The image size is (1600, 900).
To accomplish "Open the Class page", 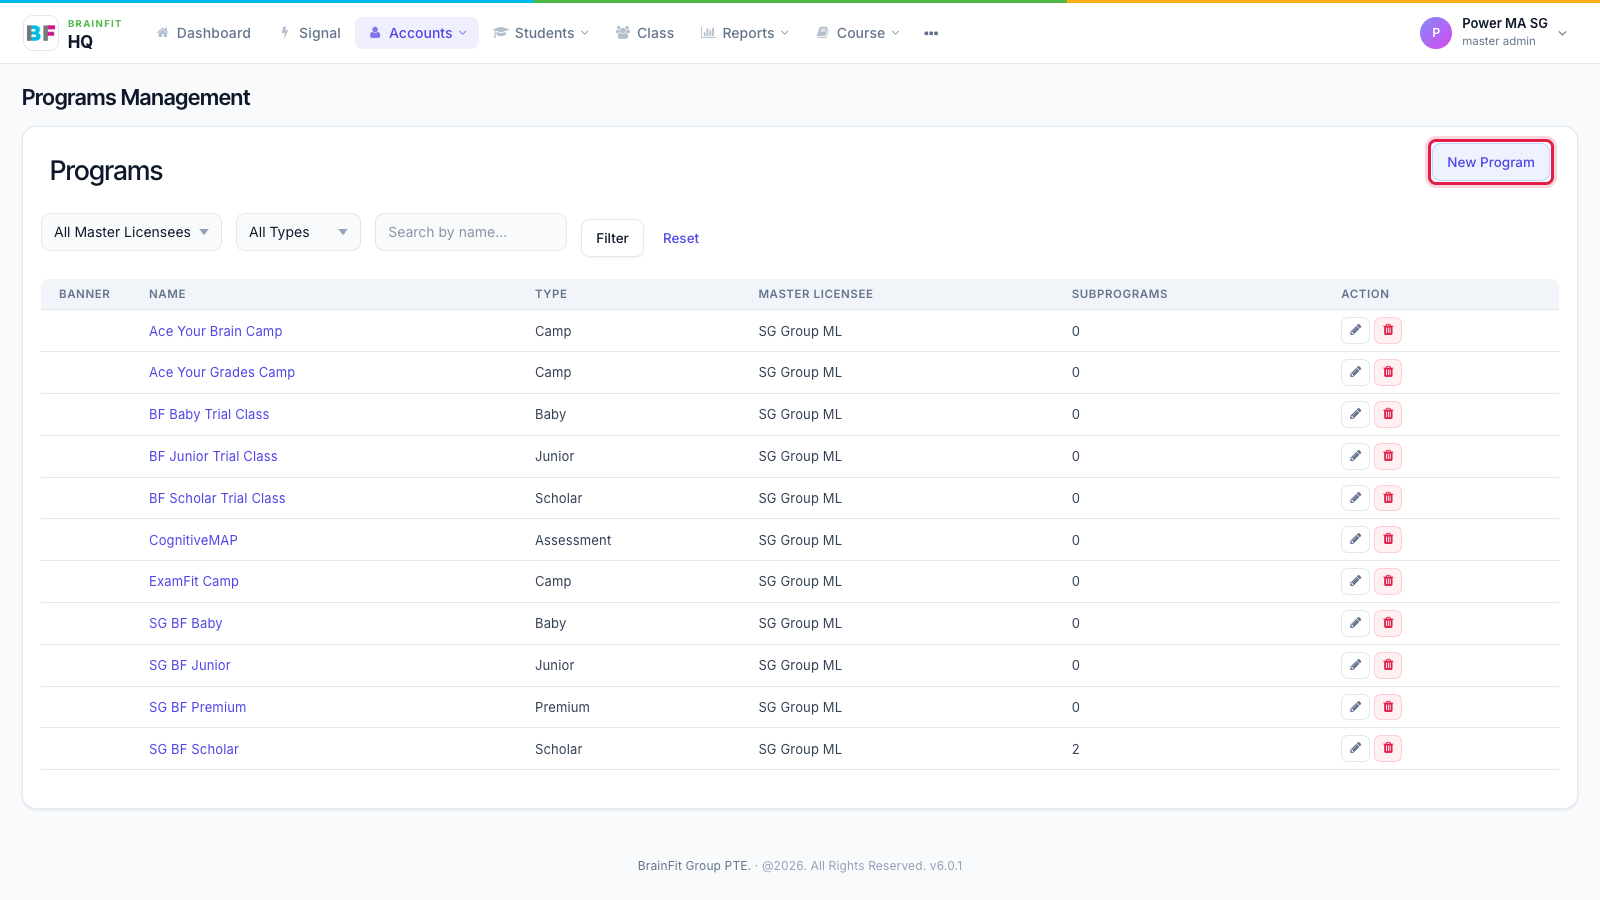I will (645, 33).
